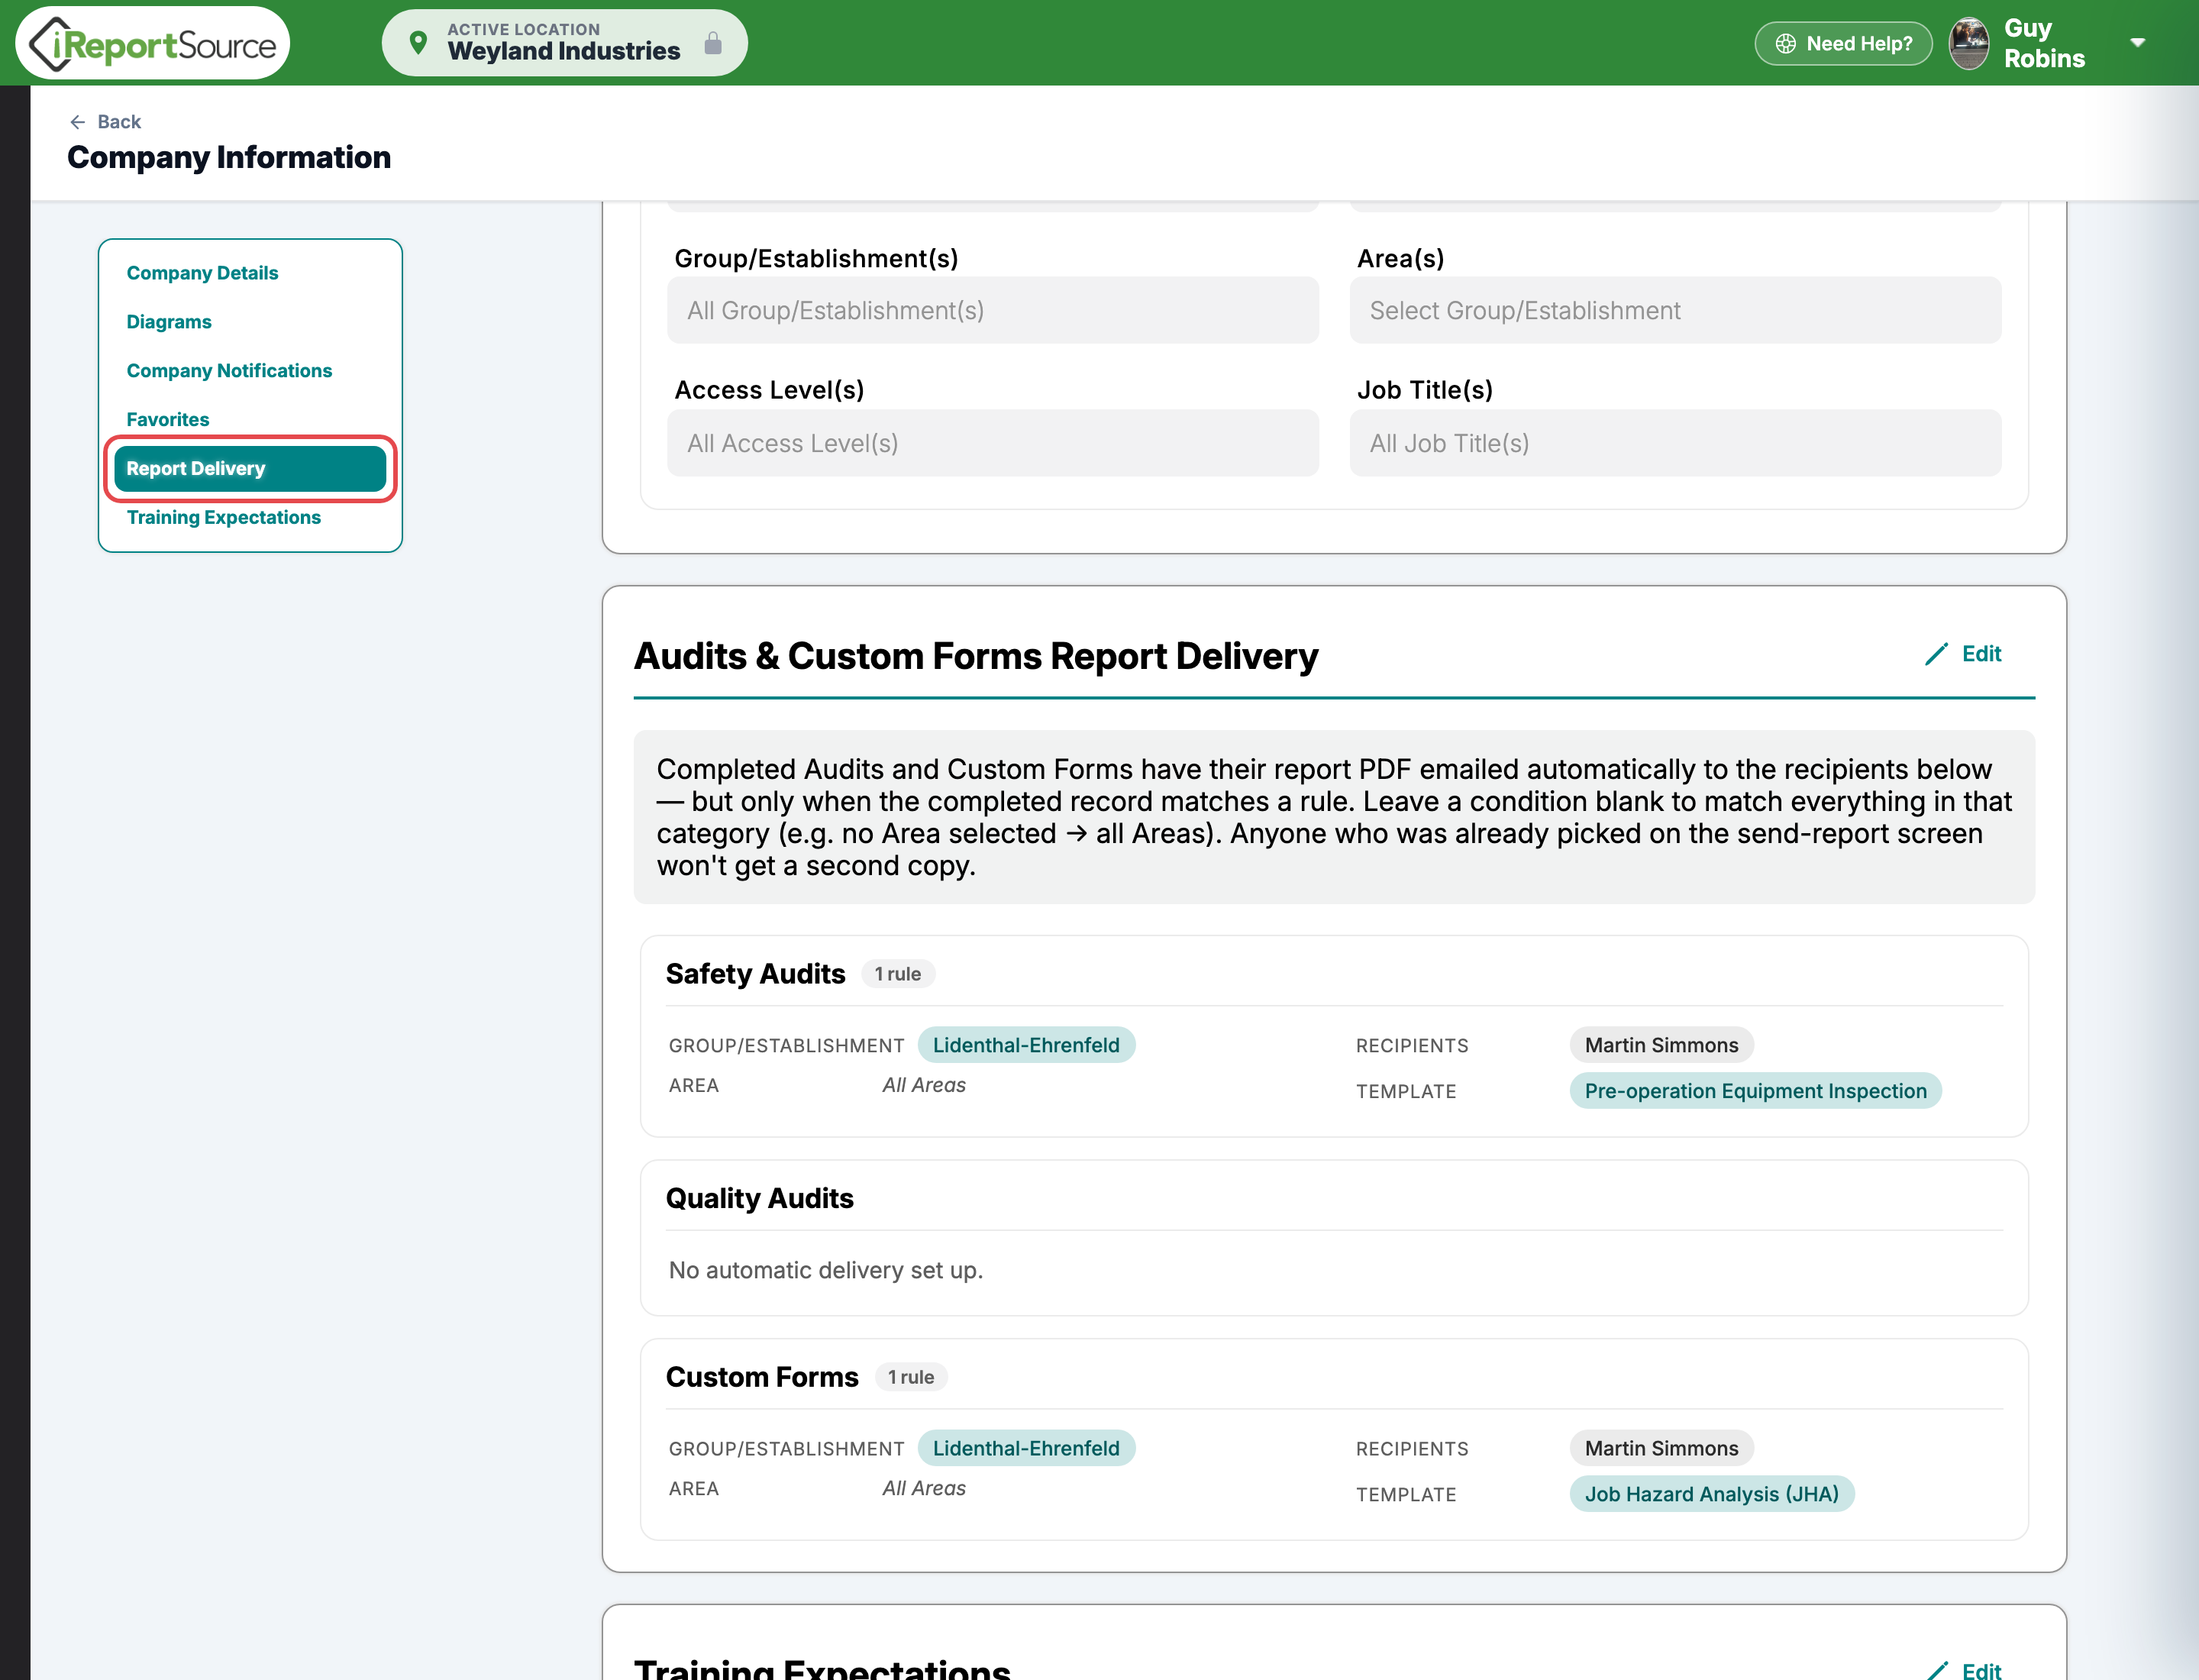
Task: Go Back to previous page
Action: (105, 122)
